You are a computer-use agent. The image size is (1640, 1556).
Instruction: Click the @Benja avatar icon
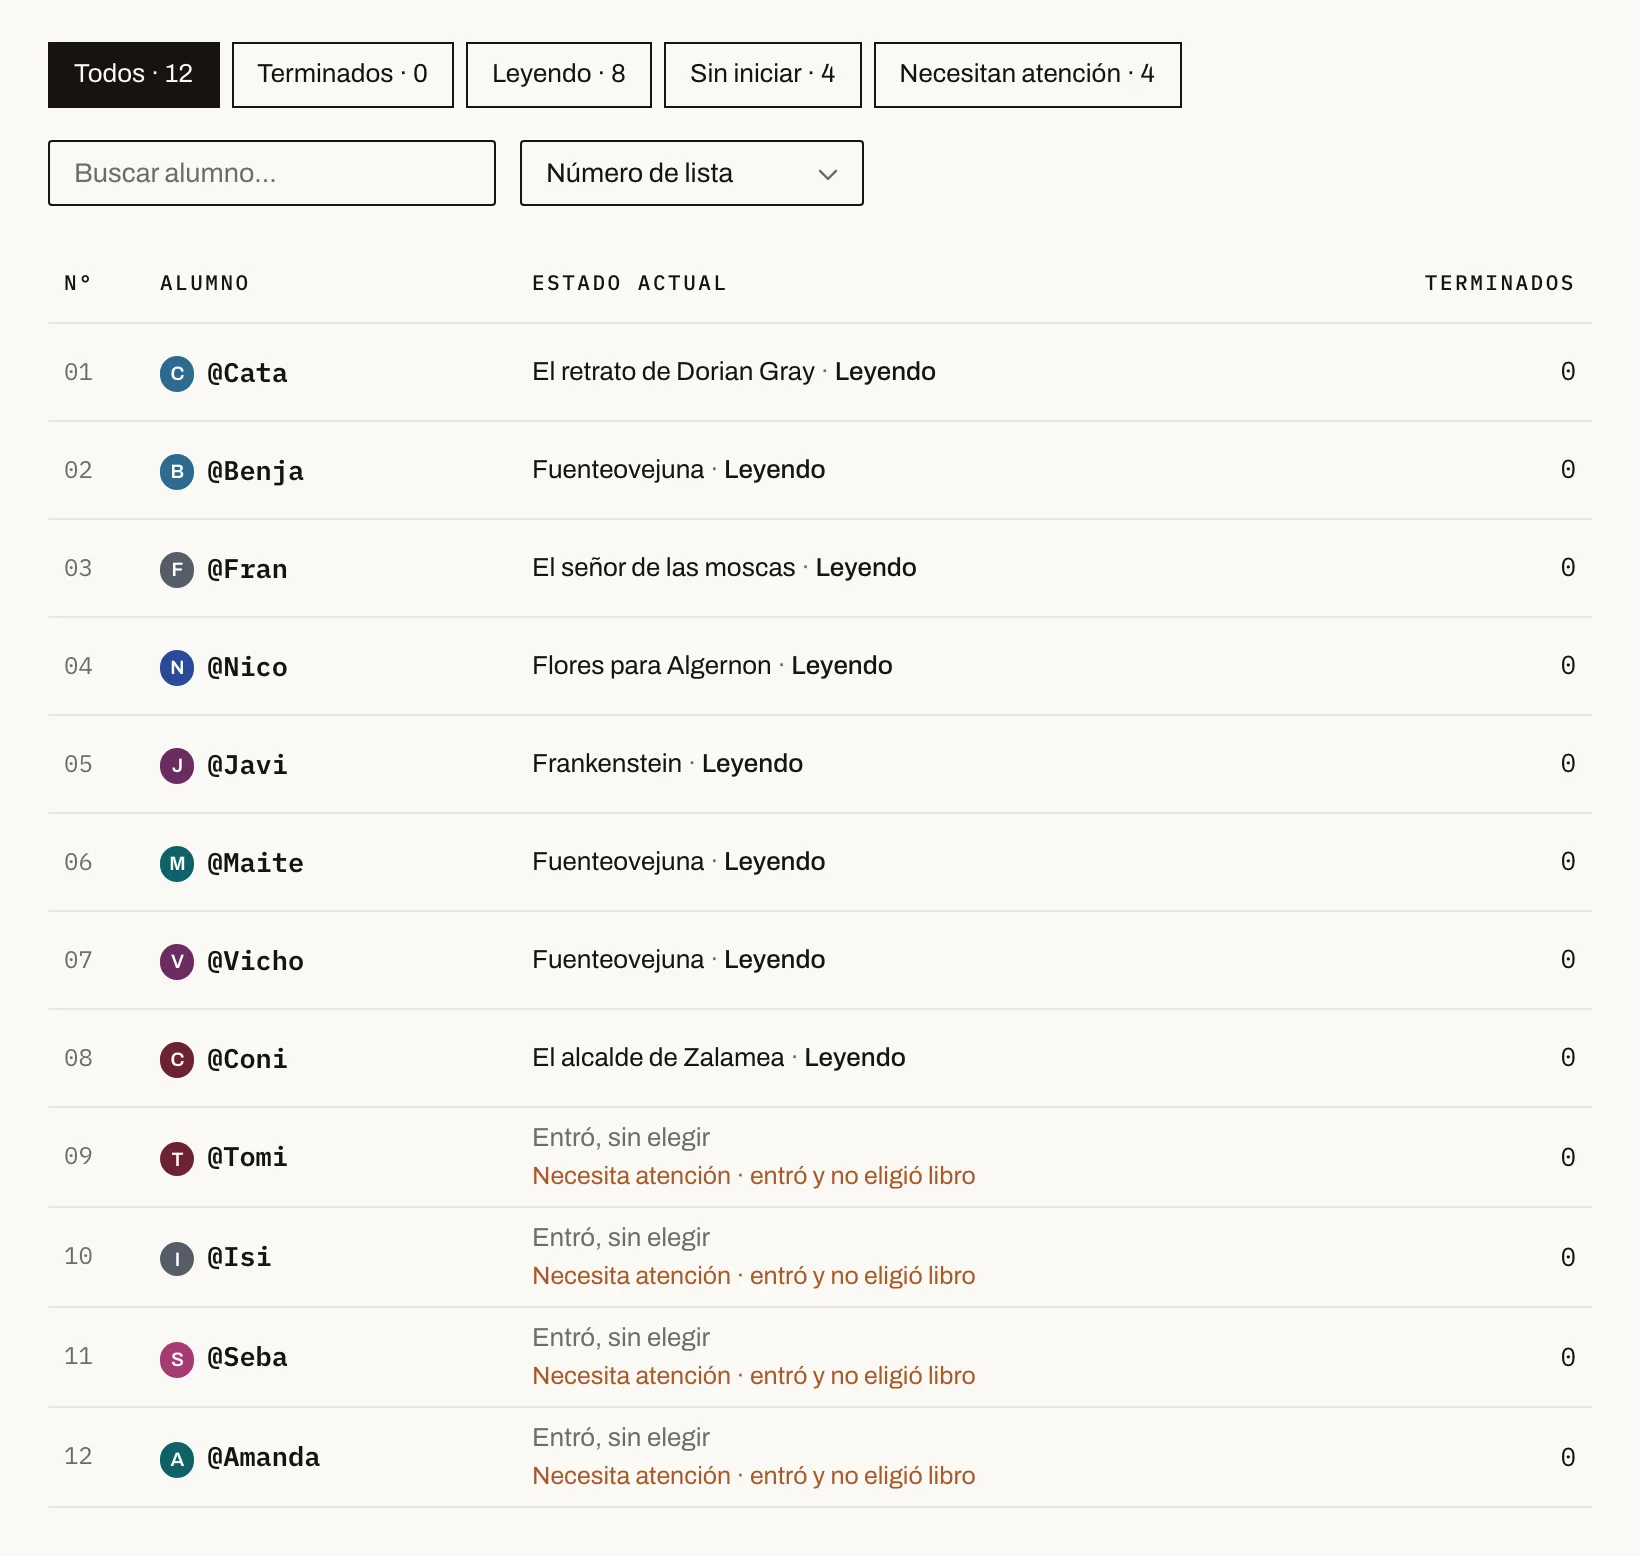pyautogui.click(x=177, y=472)
